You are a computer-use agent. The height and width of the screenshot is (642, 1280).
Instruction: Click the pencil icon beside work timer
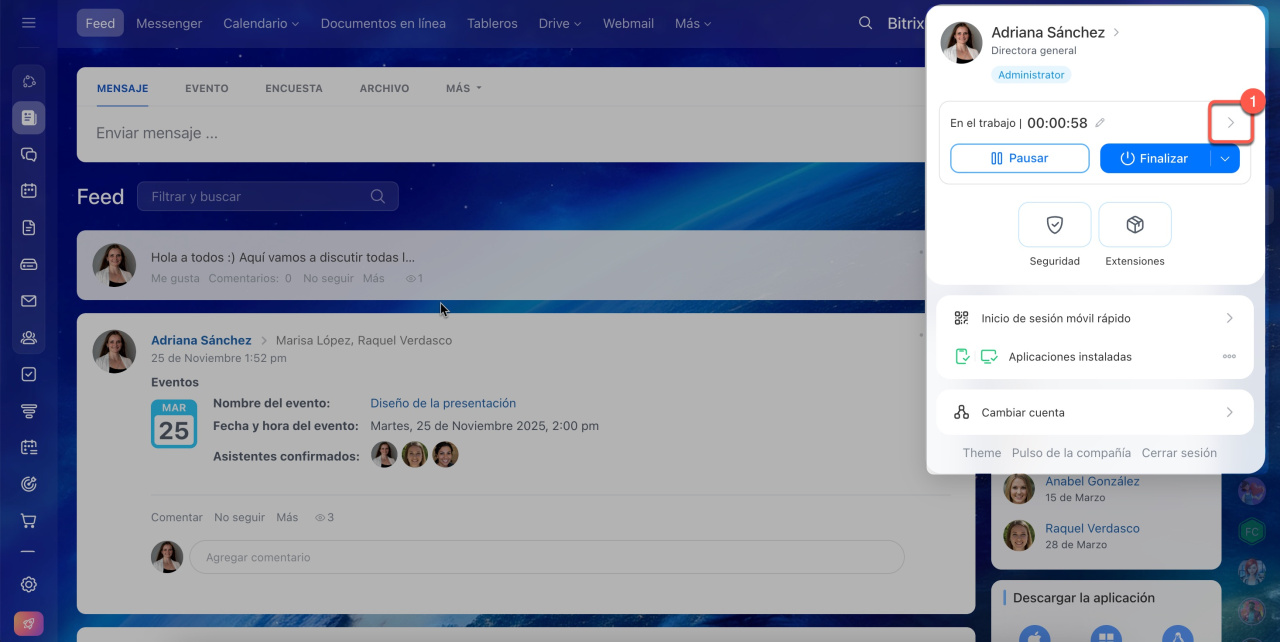pyautogui.click(x=1100, y=123)
